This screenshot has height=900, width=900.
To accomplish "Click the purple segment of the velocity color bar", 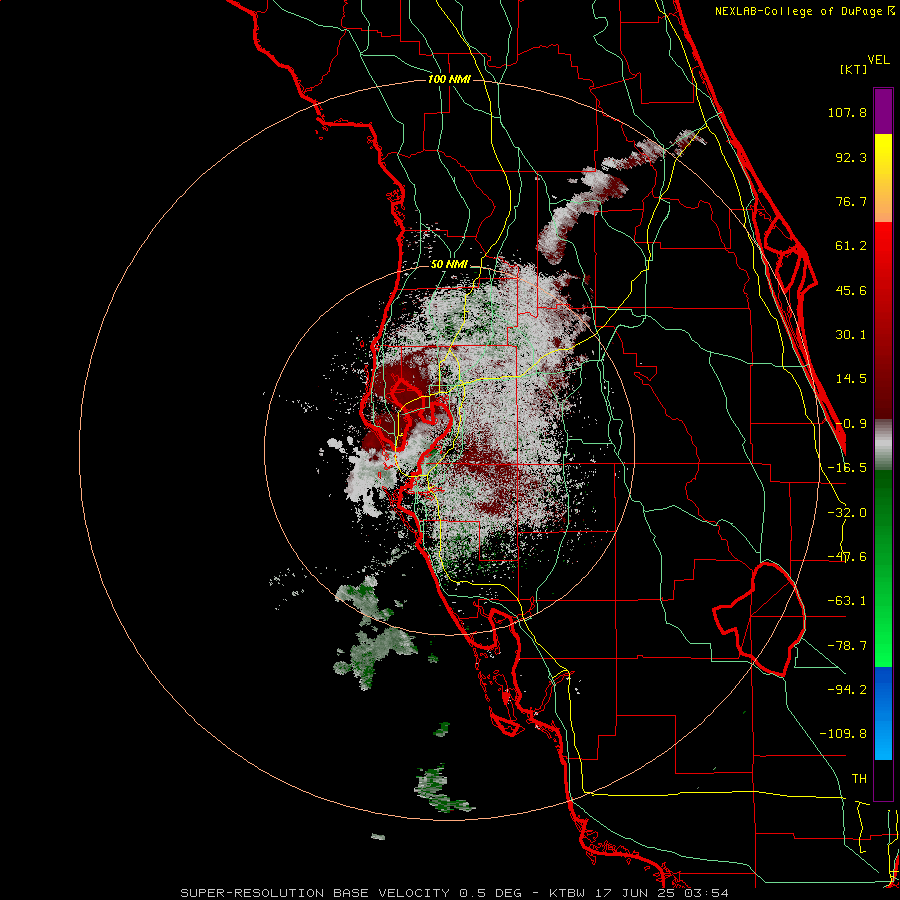I will coord(883,111).
